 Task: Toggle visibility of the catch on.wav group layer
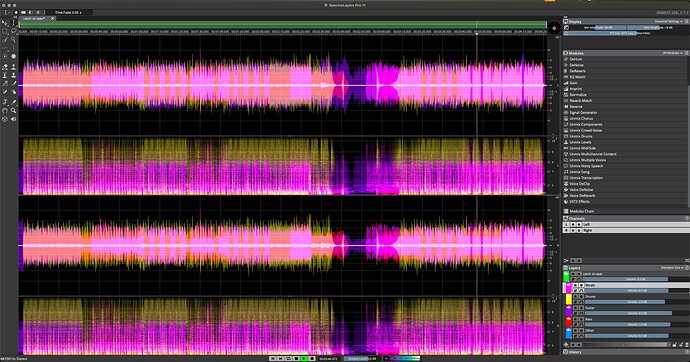[573, 274]
